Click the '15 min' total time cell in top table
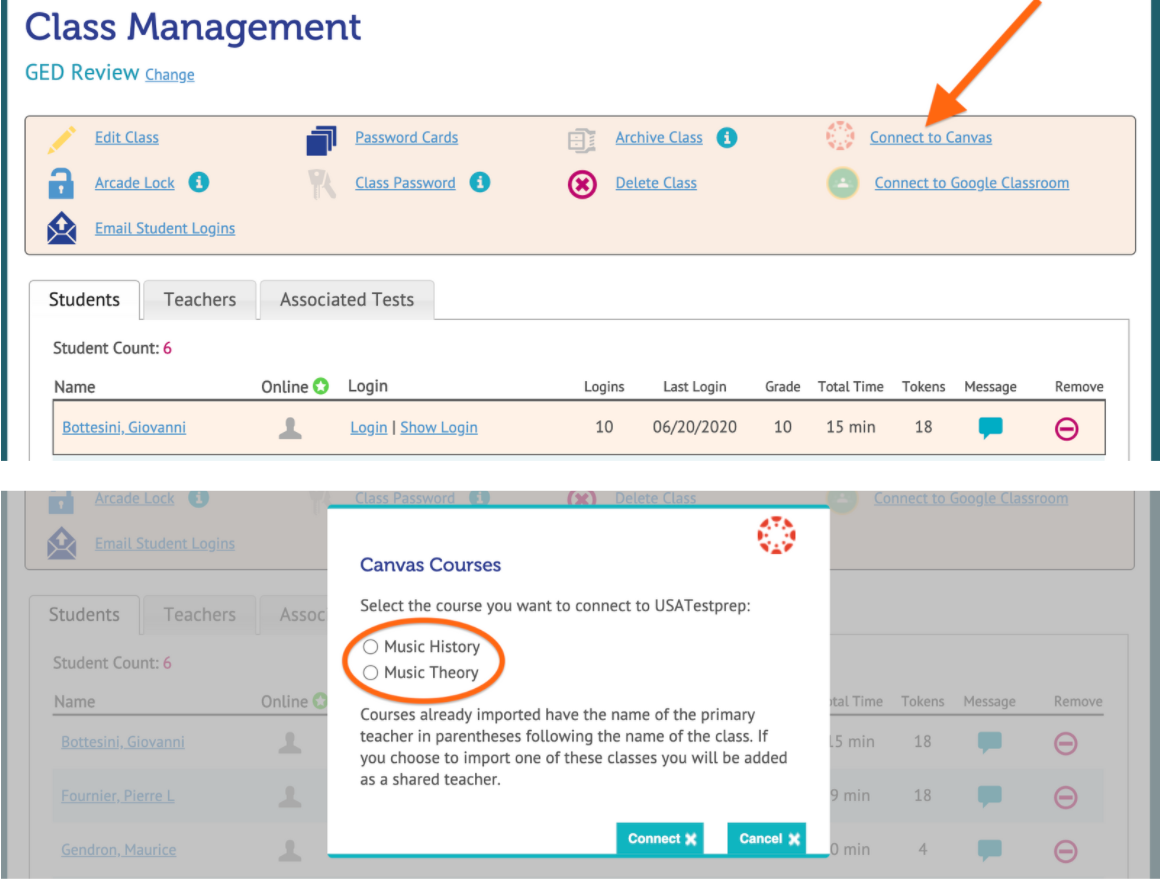The width and height of the screenshot is (1160, 880). tap(851, 427)
